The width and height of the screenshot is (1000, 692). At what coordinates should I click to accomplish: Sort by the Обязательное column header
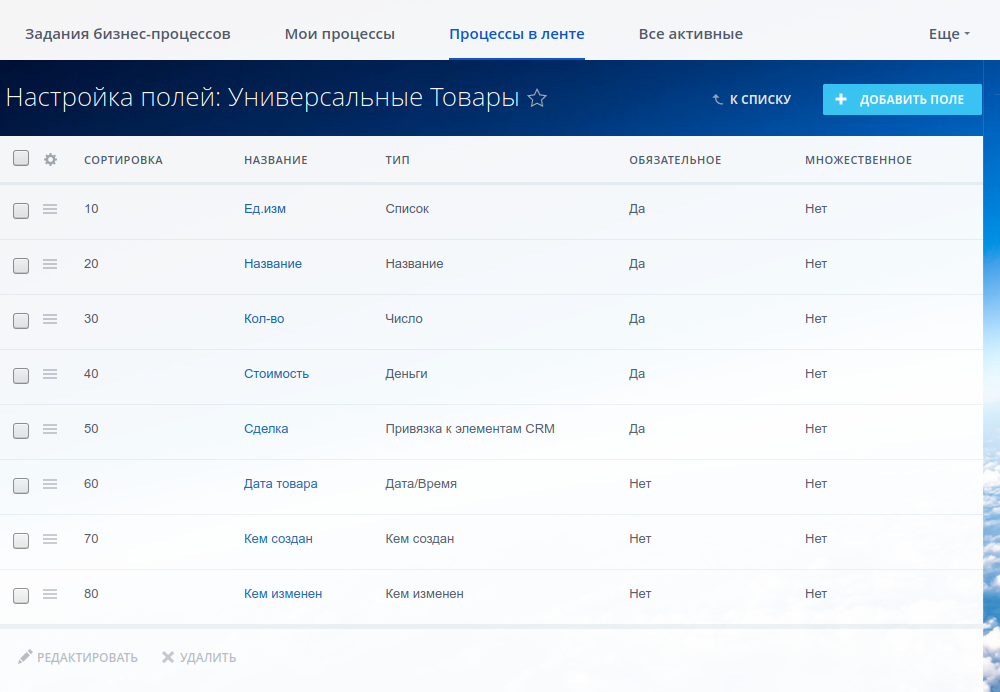(675, 160)
